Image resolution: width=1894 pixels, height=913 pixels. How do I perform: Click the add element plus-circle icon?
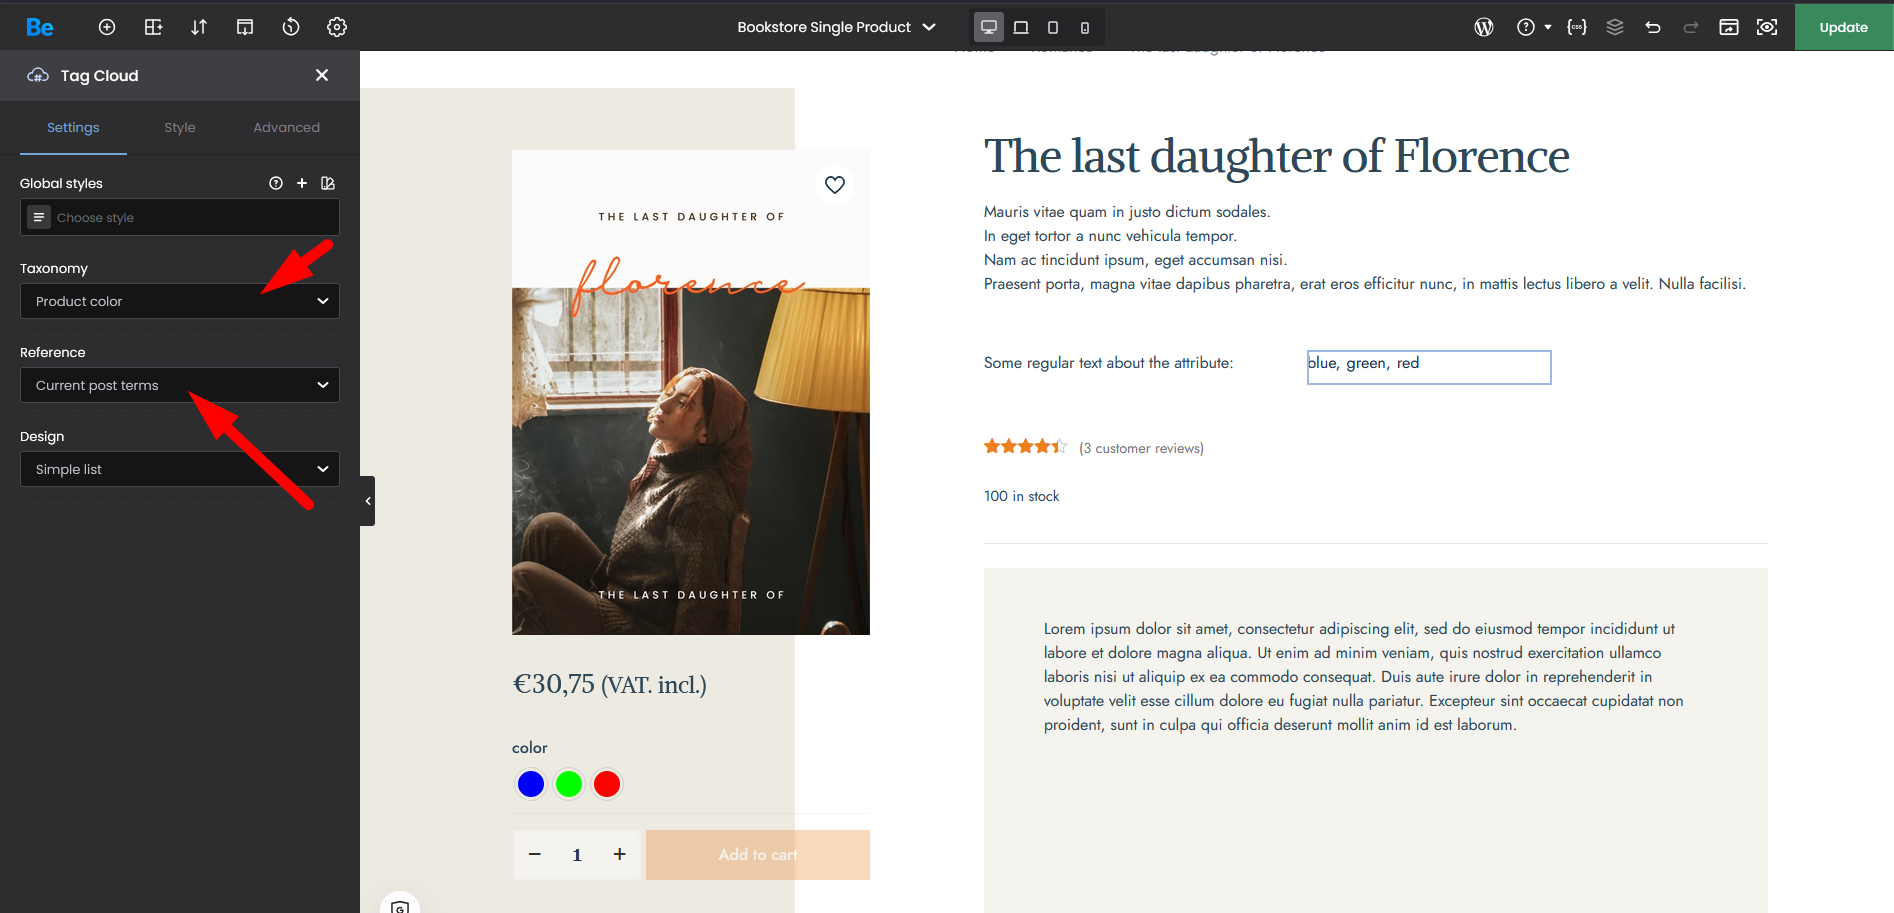tap(107, 27)
